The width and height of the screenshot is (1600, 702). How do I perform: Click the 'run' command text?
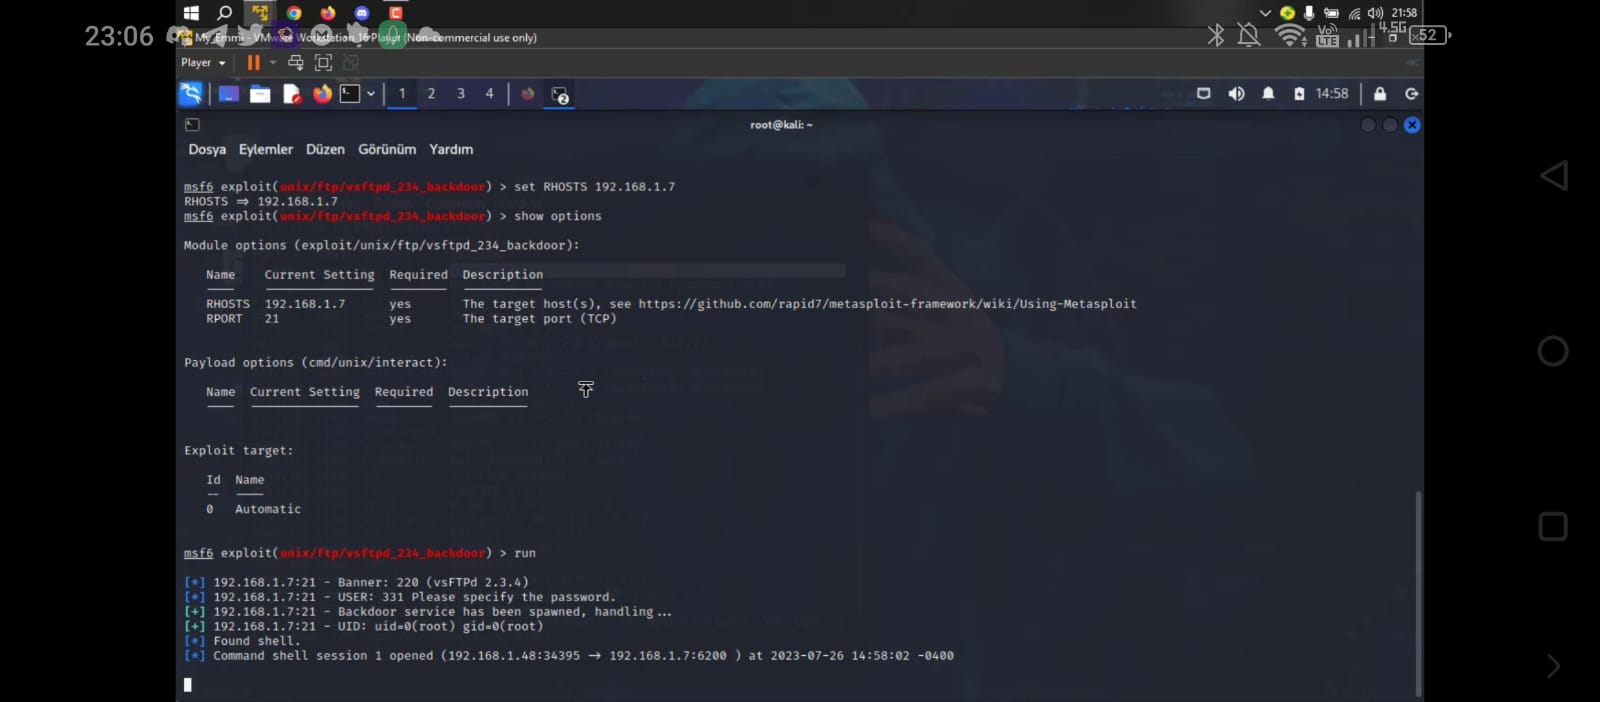click(x=525, y=553)
